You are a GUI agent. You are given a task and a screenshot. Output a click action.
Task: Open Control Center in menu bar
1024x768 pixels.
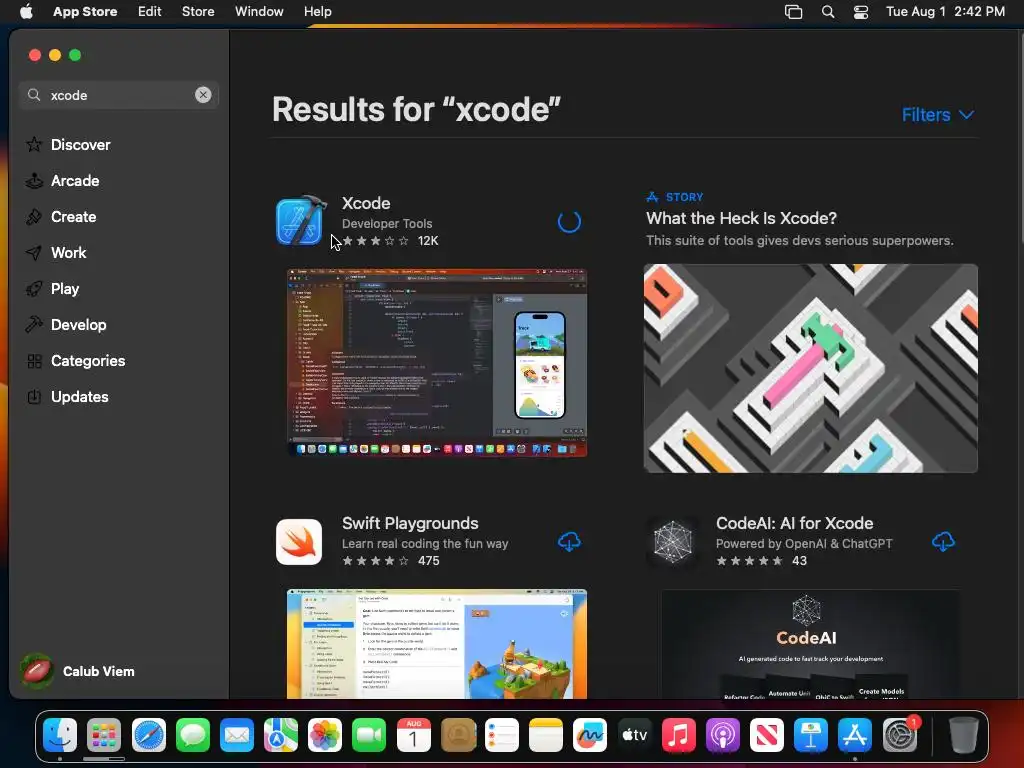coord(861,12)
